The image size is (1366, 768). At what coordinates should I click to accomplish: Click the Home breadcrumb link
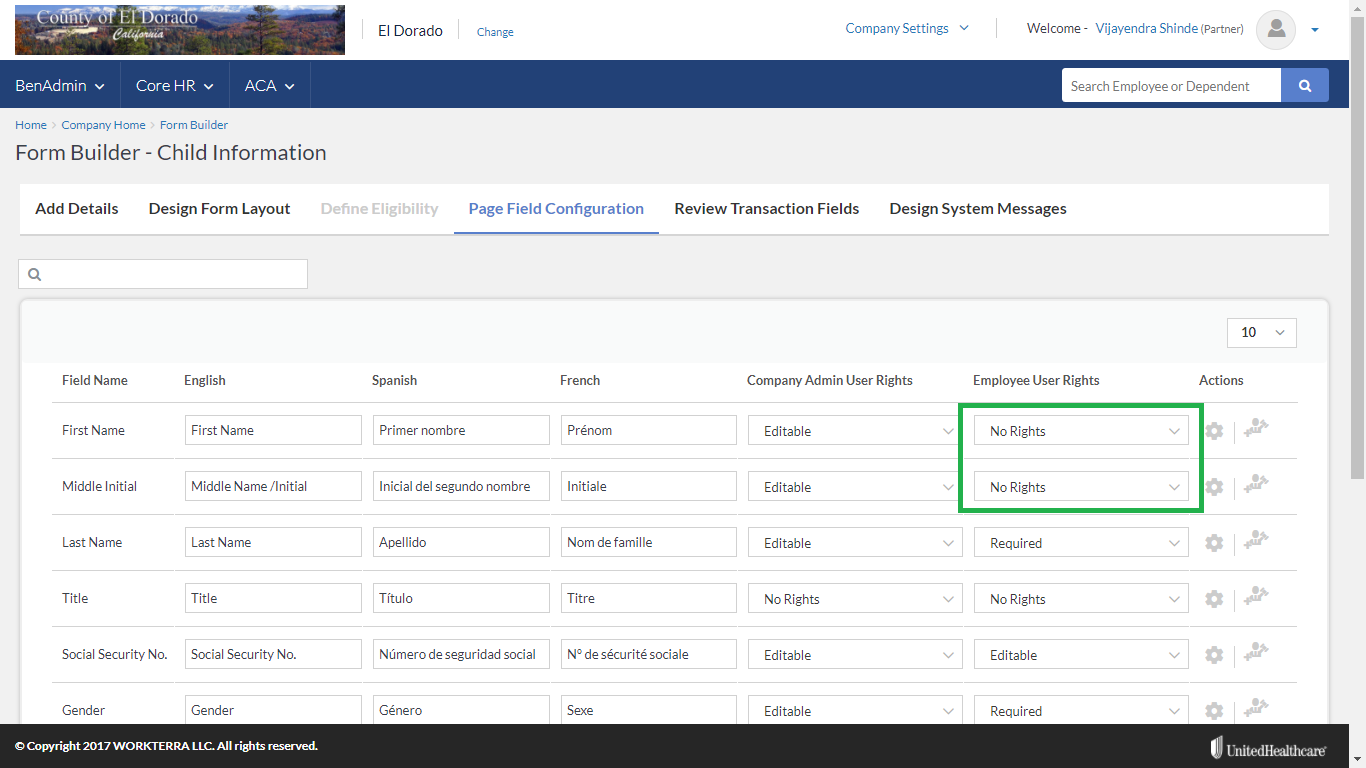[31, 125]
